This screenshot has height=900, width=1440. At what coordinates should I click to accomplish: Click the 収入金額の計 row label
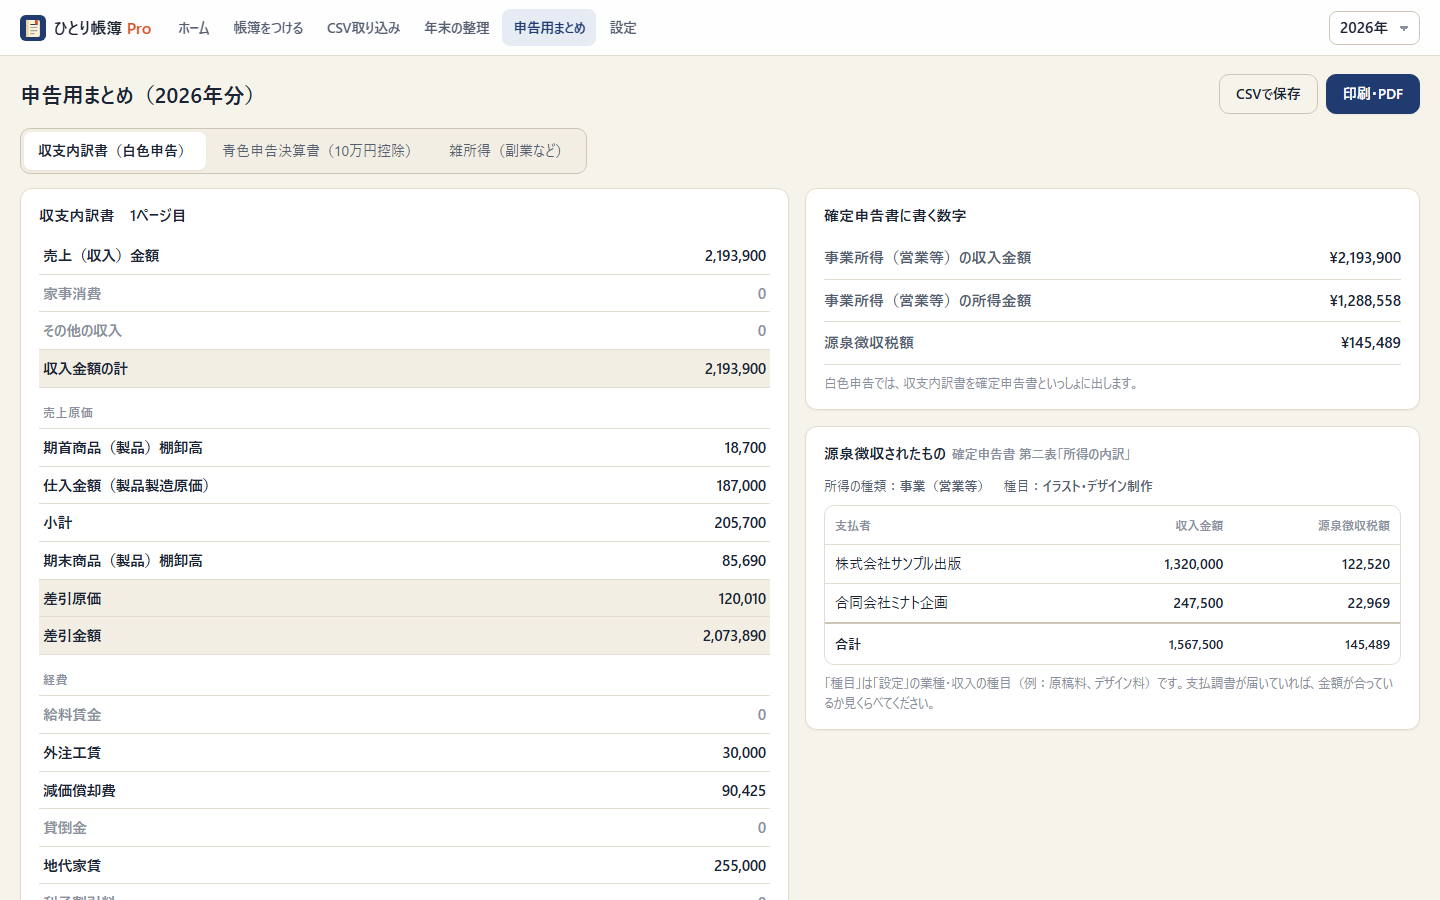point(85,369)
